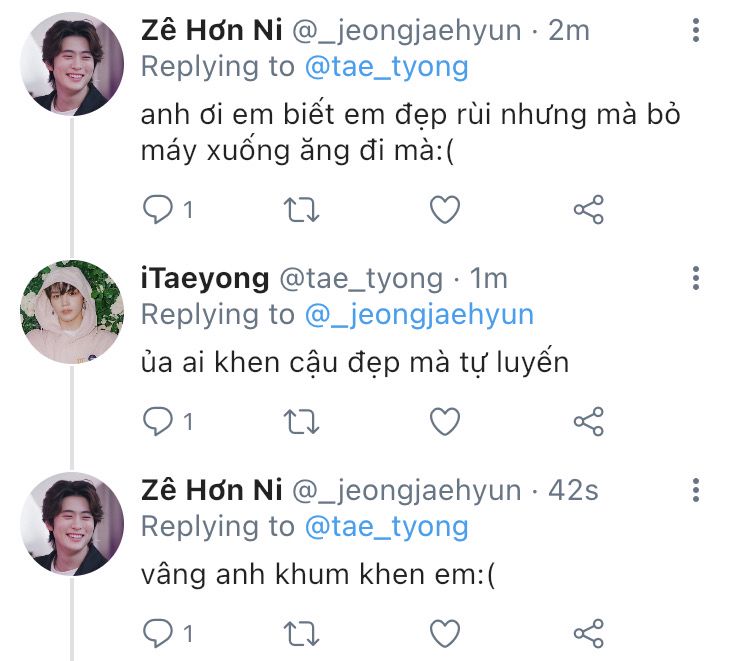The width and height of the screenshot is (750, 661).
Task: Open @_jeongjaehyun mention in iTaeyong's reply
Action: click(x=420, y=315)
